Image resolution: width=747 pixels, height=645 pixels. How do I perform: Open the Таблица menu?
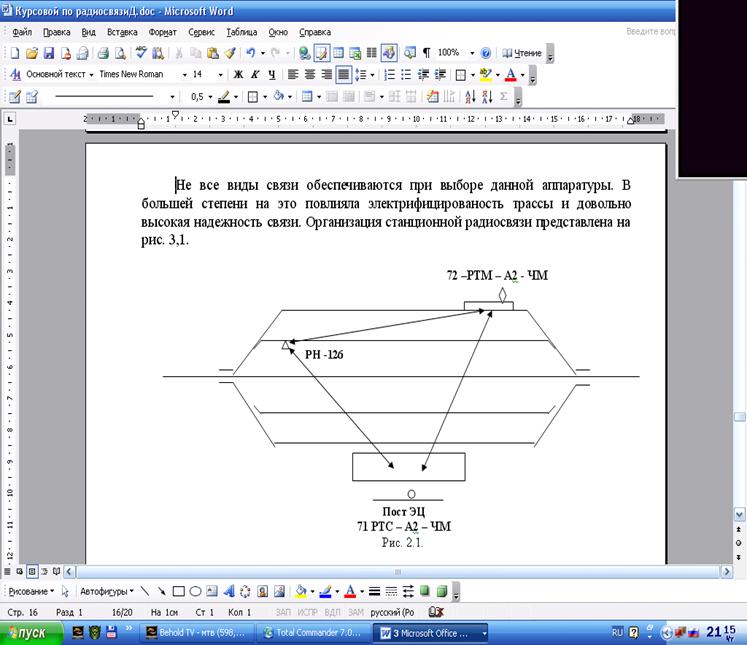coord(241,32)
